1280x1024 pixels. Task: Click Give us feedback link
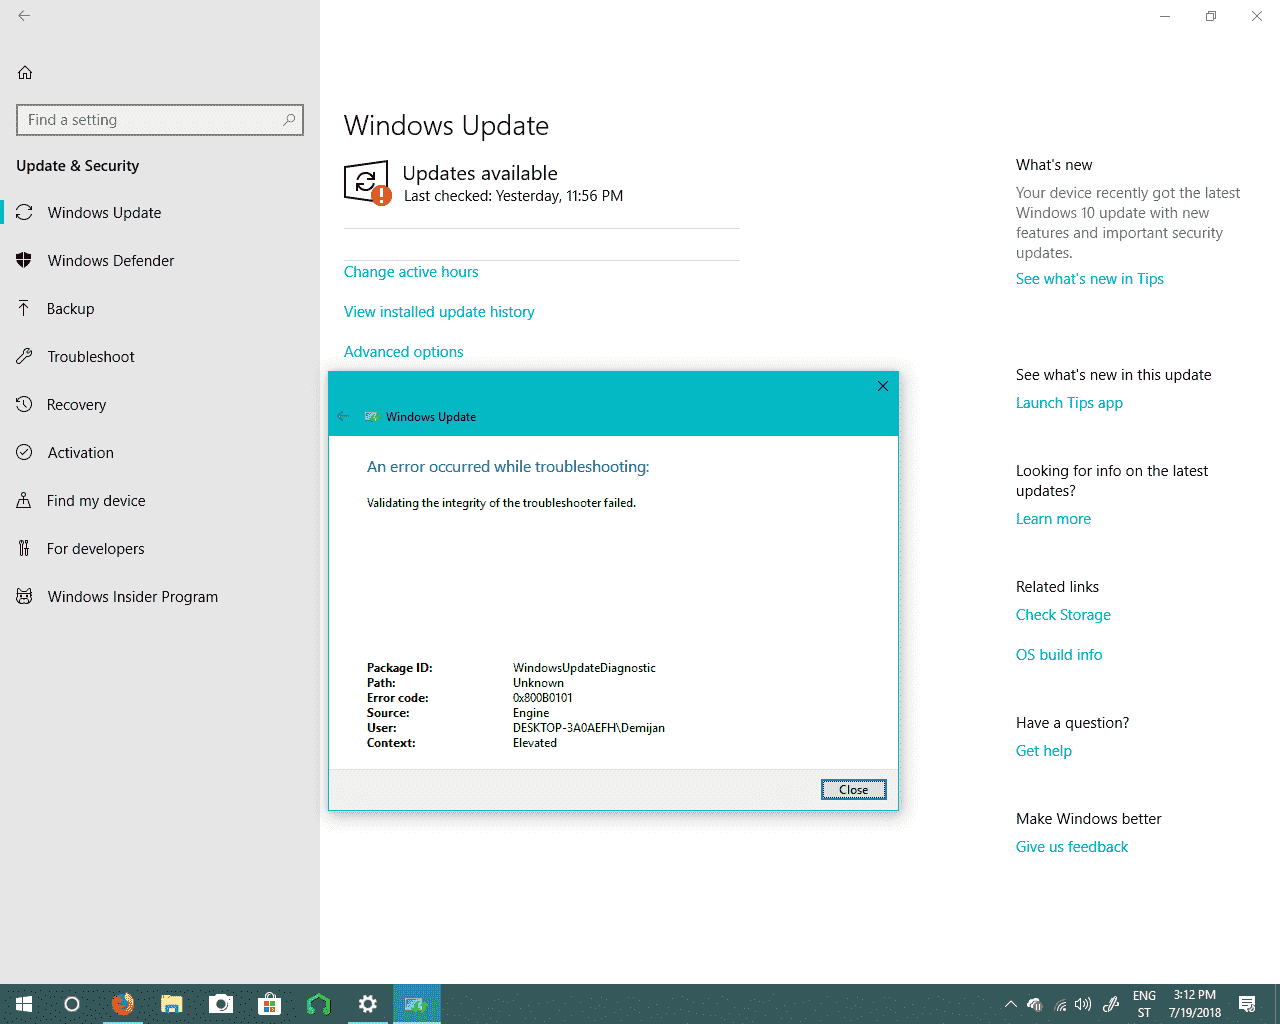[1072, 847]
